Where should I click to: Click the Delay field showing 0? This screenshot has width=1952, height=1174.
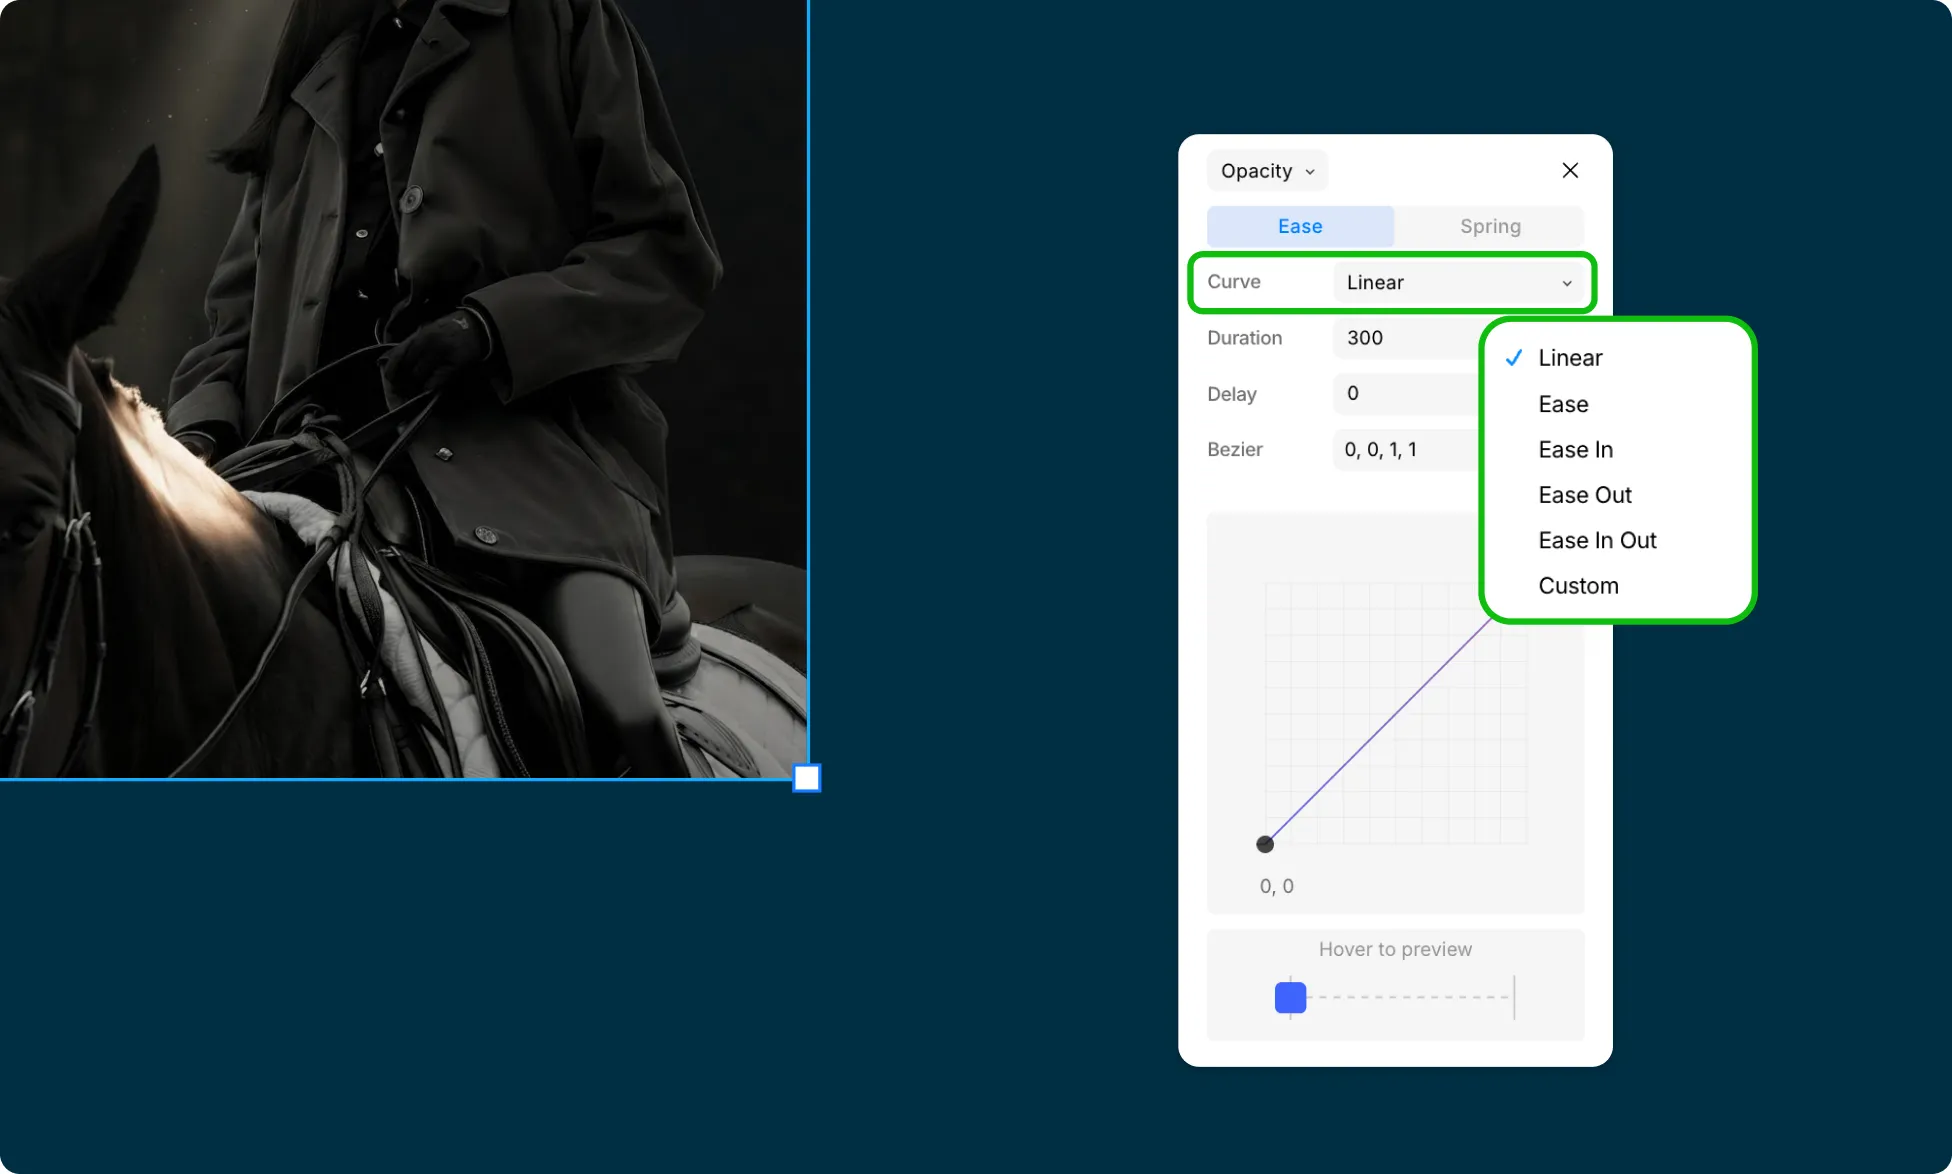tap(1406, 394)
